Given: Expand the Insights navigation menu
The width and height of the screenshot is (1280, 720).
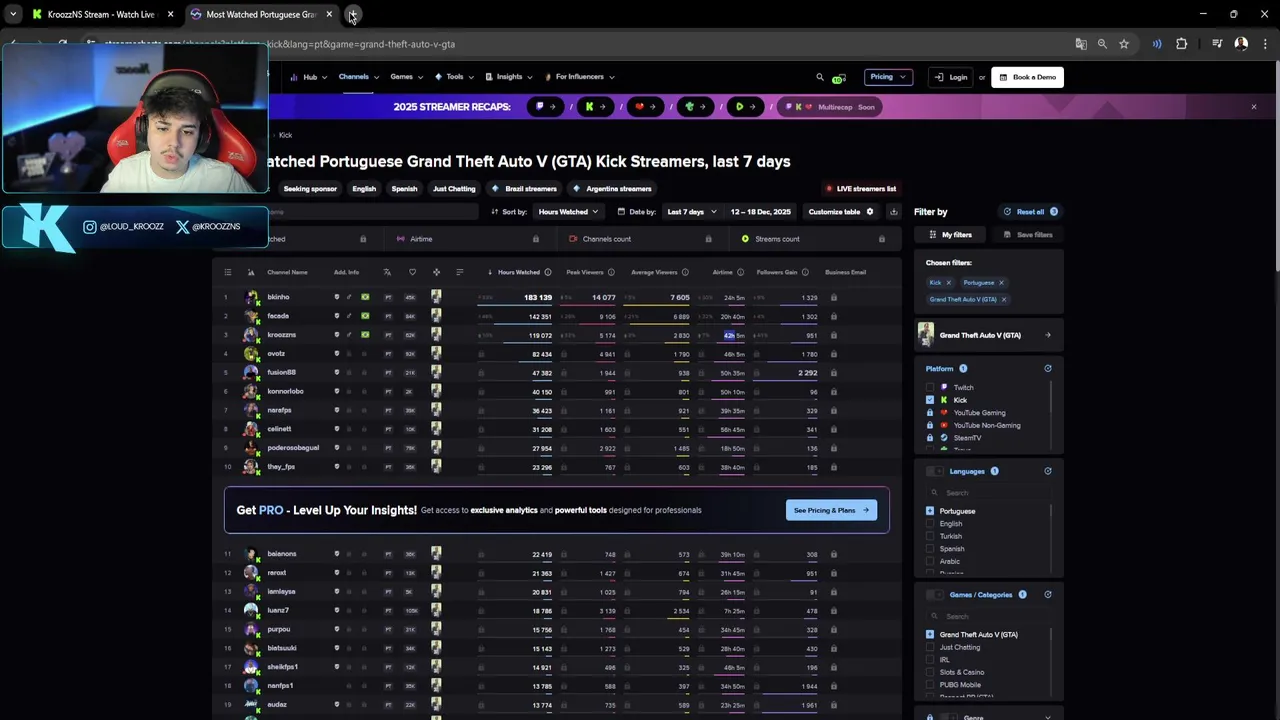Looking at the screenshot, I should 508,77.
